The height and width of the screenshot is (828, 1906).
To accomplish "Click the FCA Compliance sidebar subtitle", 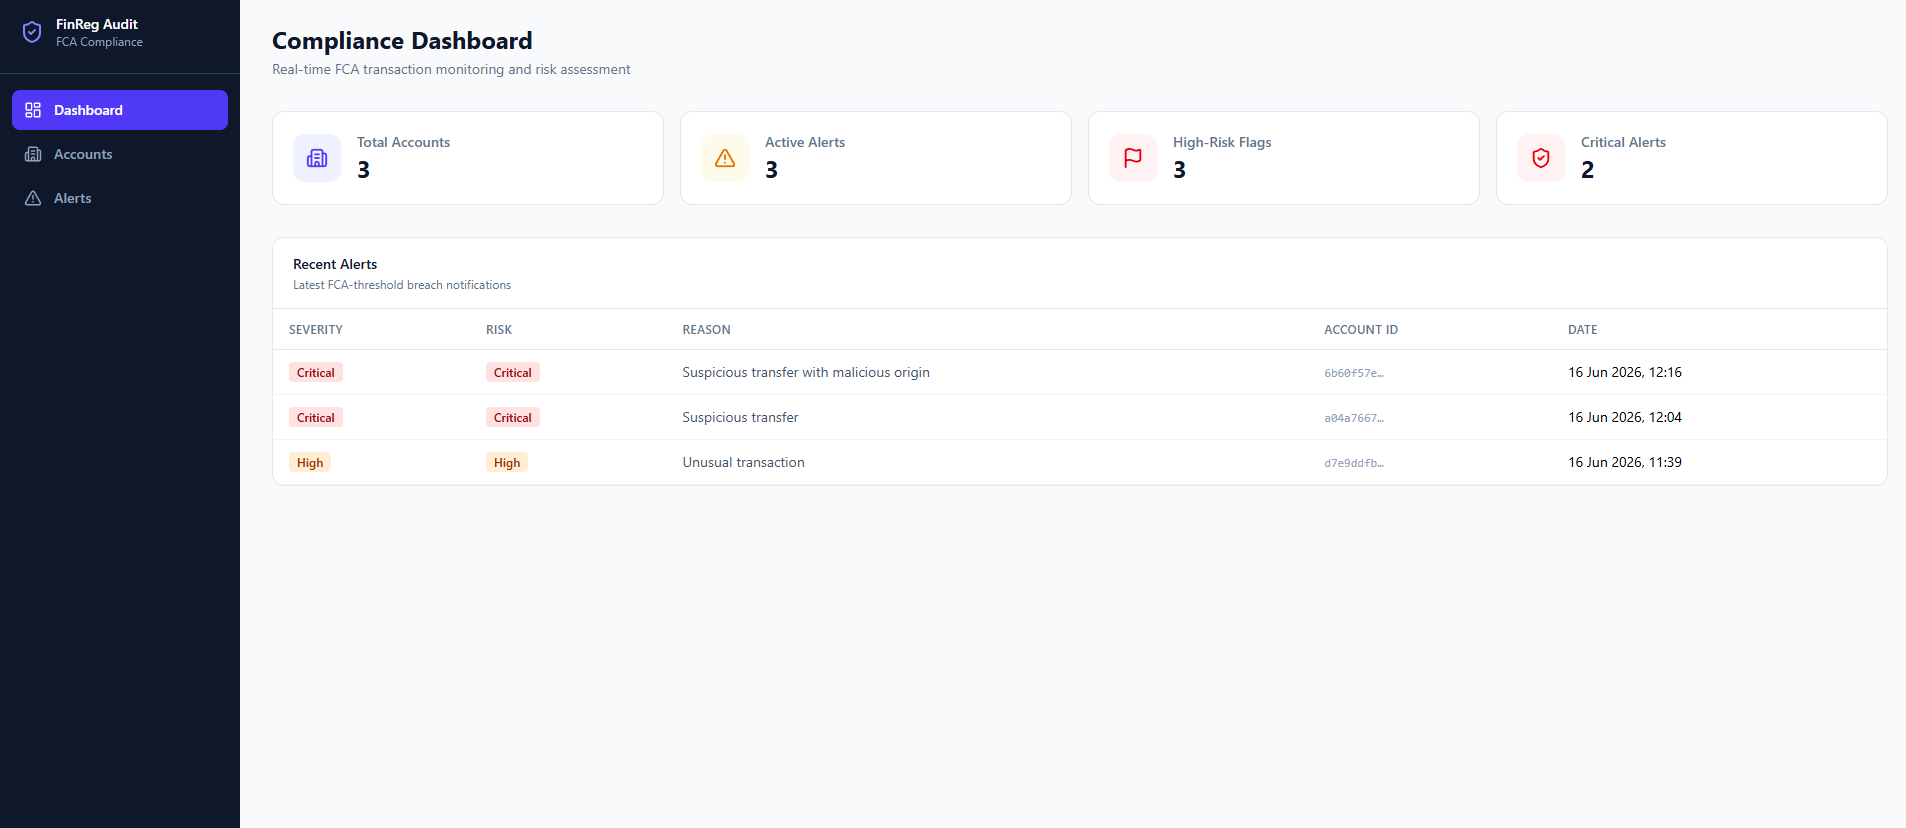I will (x=99, y=42).
